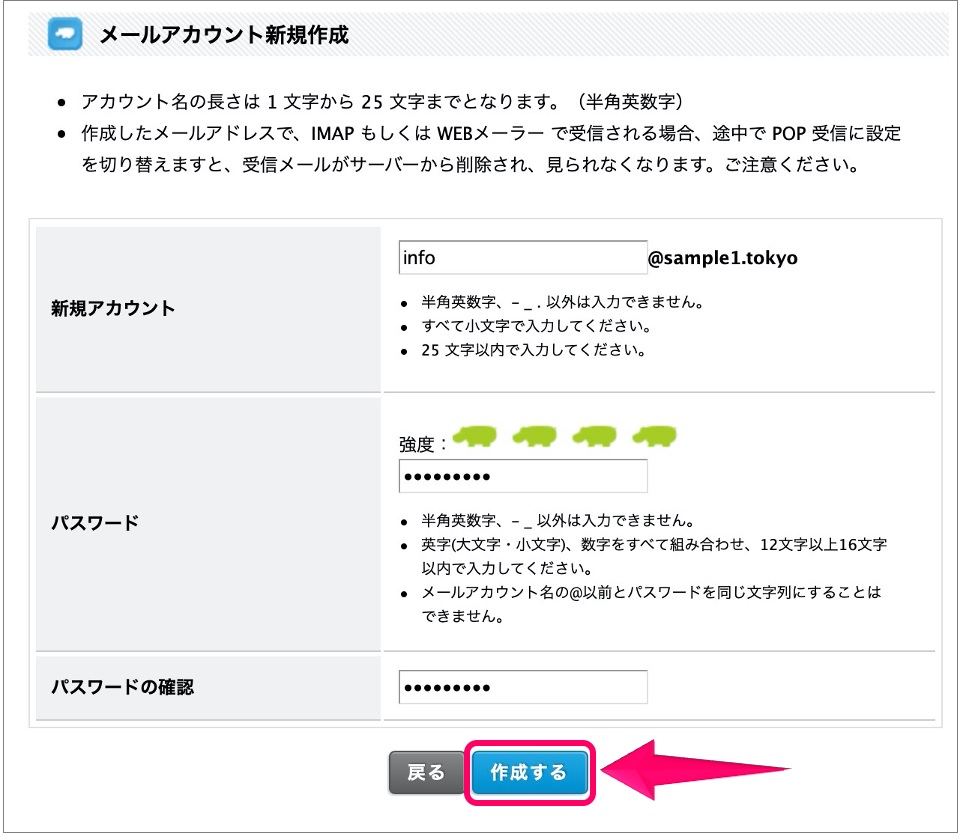
Task: Click the 25 文字以内で入力してください note
Action: pyautogui.click(x=534, y=350)
